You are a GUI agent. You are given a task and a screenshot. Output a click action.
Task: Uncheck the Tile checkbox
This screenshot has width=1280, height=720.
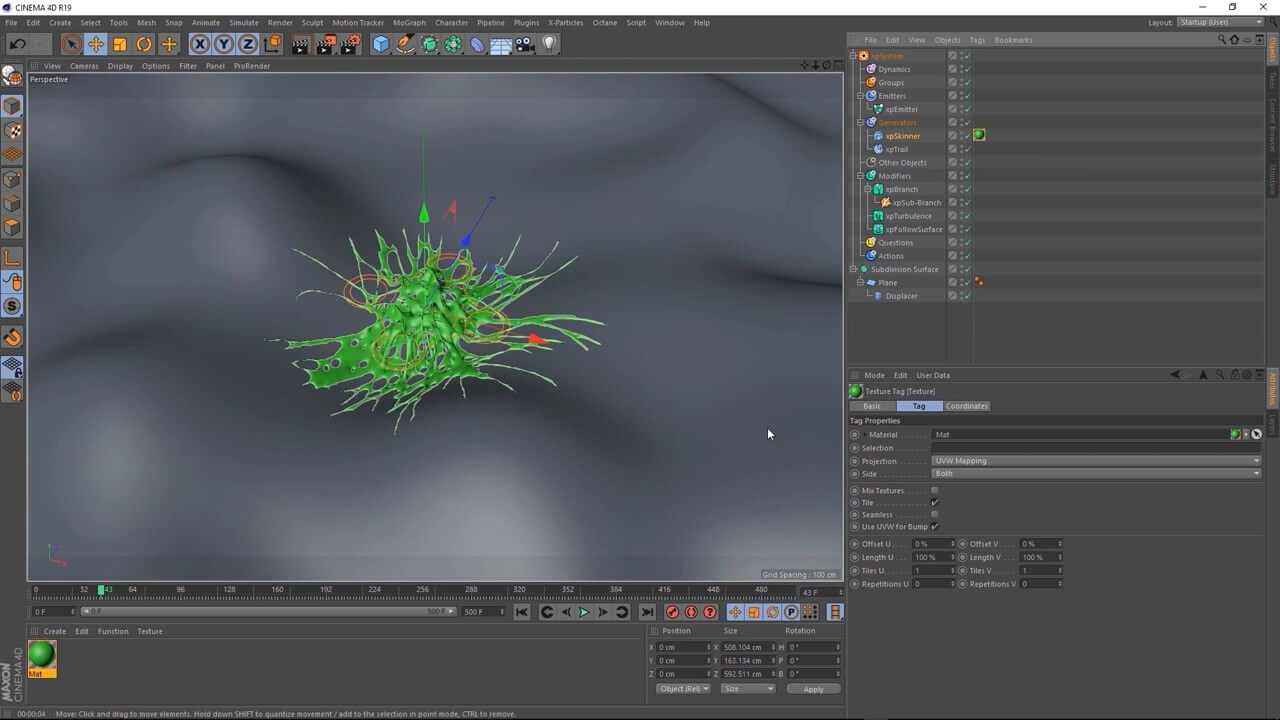pyautogui.click(x=935, y=503)
